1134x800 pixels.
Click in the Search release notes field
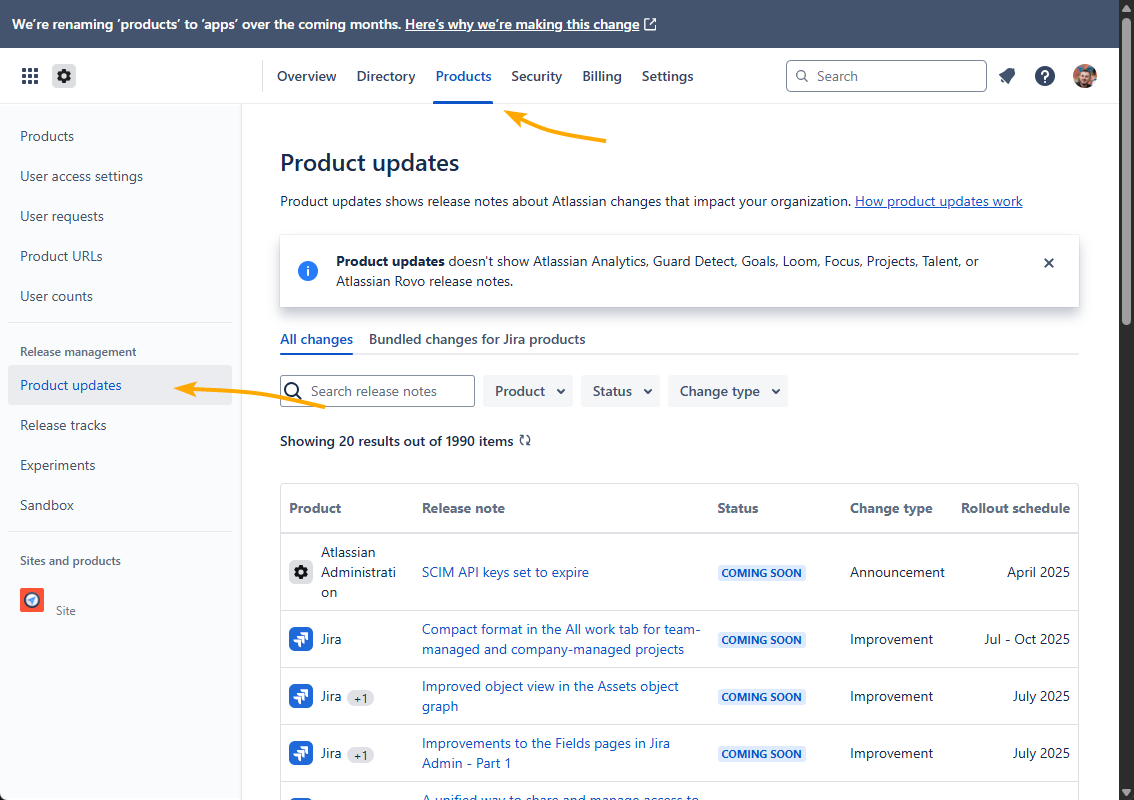click(x=377, y=391)
